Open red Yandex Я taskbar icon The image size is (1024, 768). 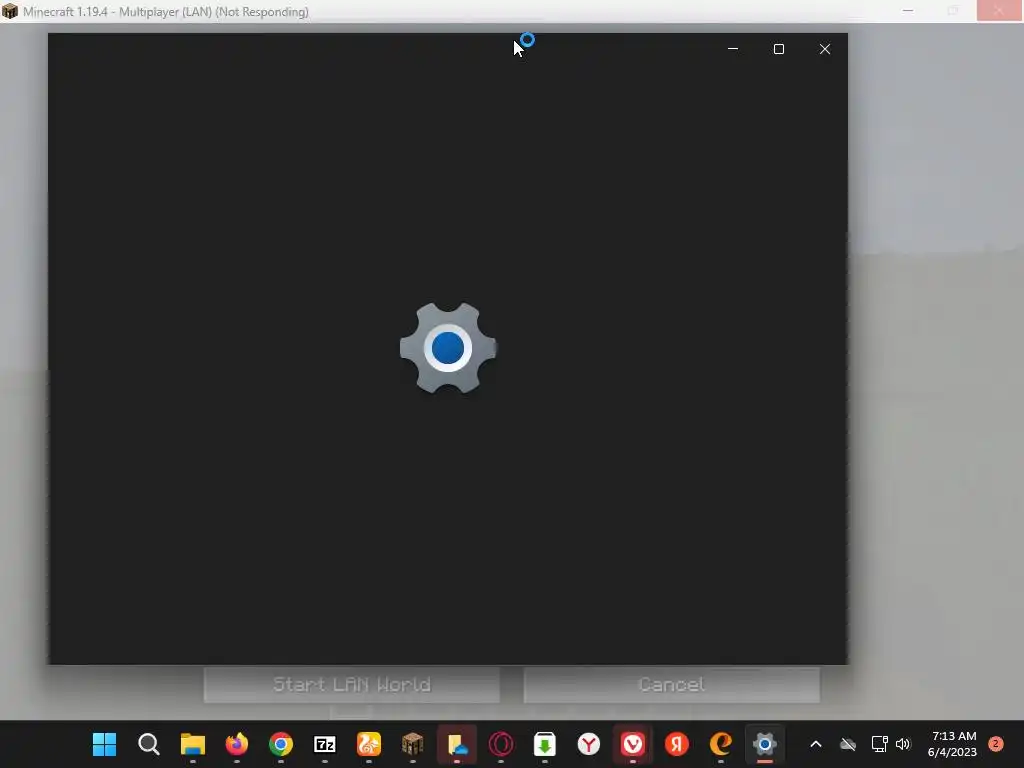coord(677,744)
